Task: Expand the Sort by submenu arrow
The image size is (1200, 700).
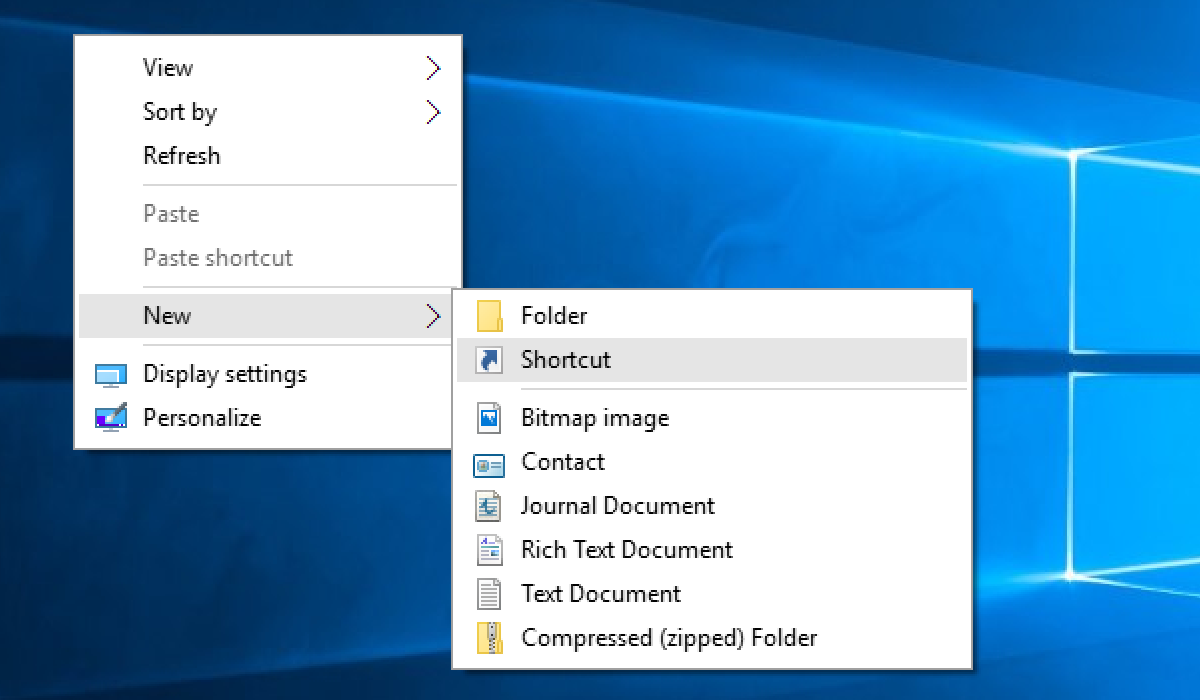Action: [x=432, y=112]
